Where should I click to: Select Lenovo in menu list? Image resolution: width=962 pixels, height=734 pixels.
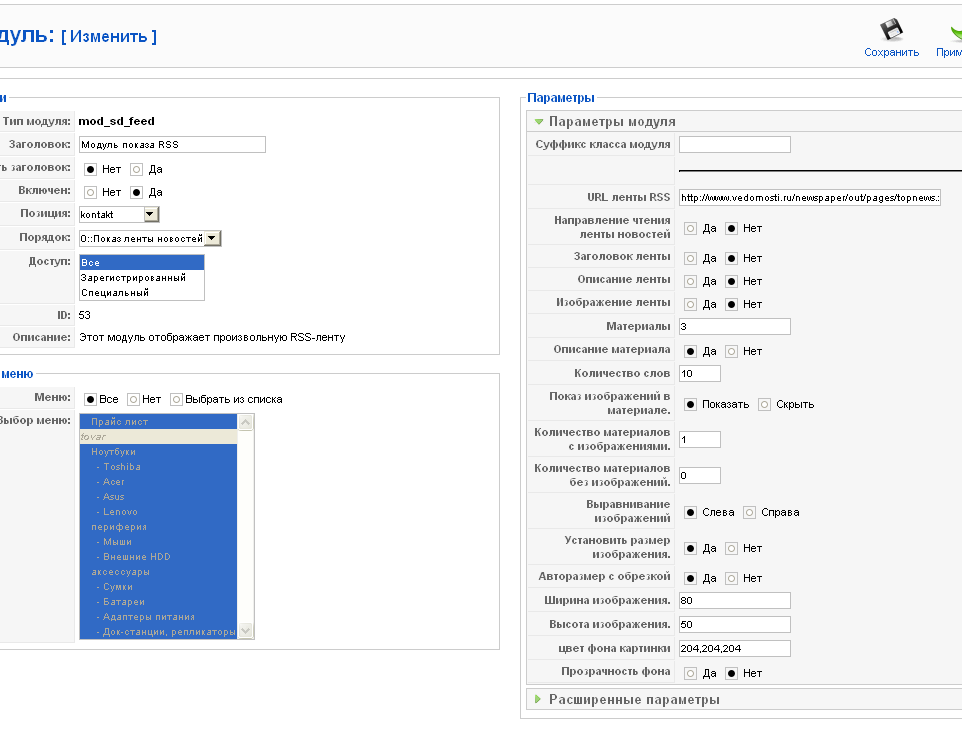(x=158, y=512)
